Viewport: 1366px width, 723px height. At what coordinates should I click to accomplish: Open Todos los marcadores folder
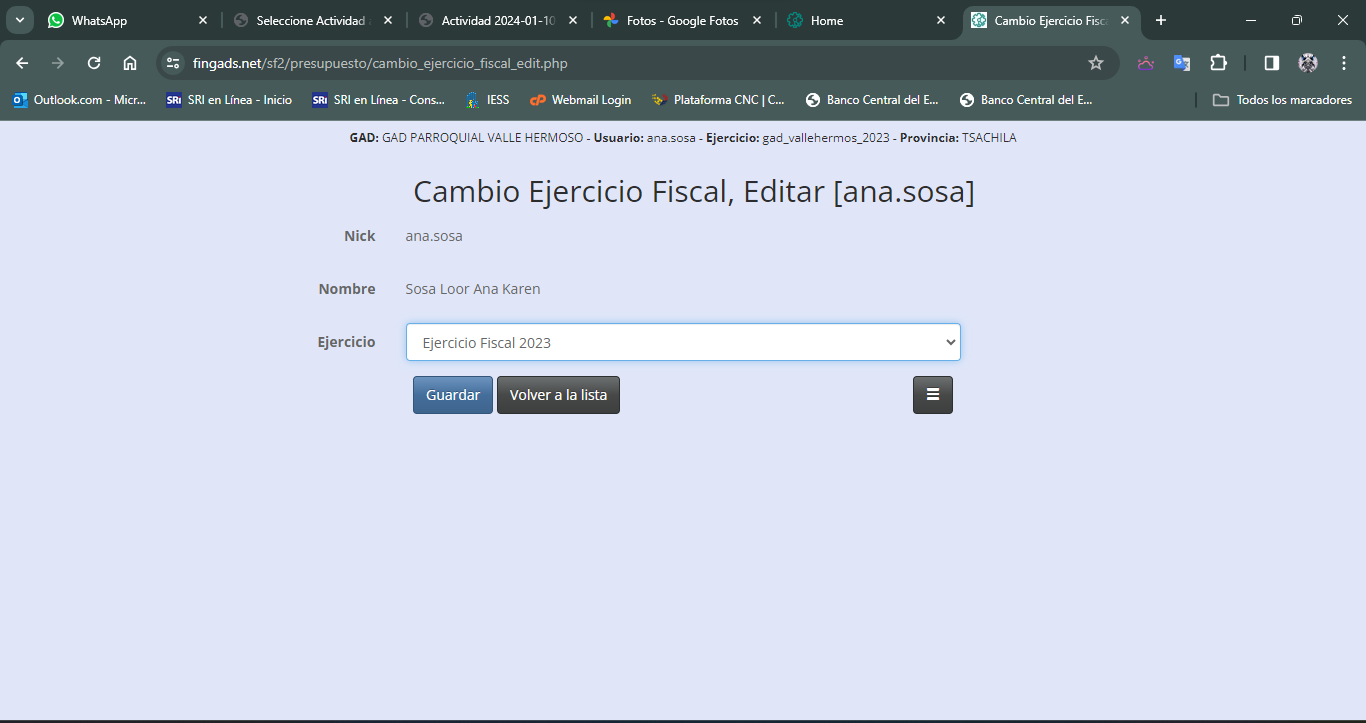[1282, 100]
